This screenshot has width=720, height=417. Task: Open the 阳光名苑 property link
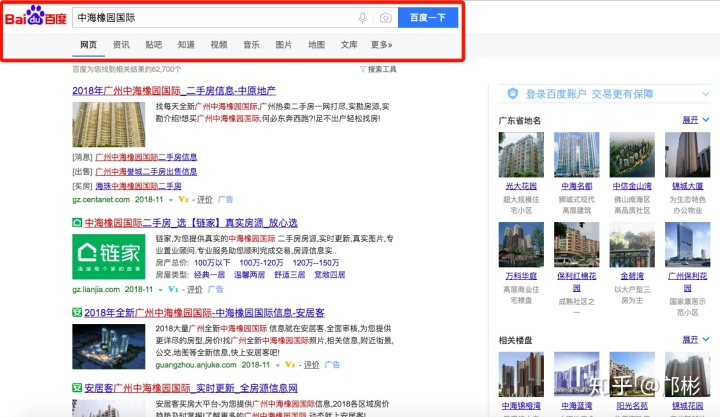click(x=632, y=406)
